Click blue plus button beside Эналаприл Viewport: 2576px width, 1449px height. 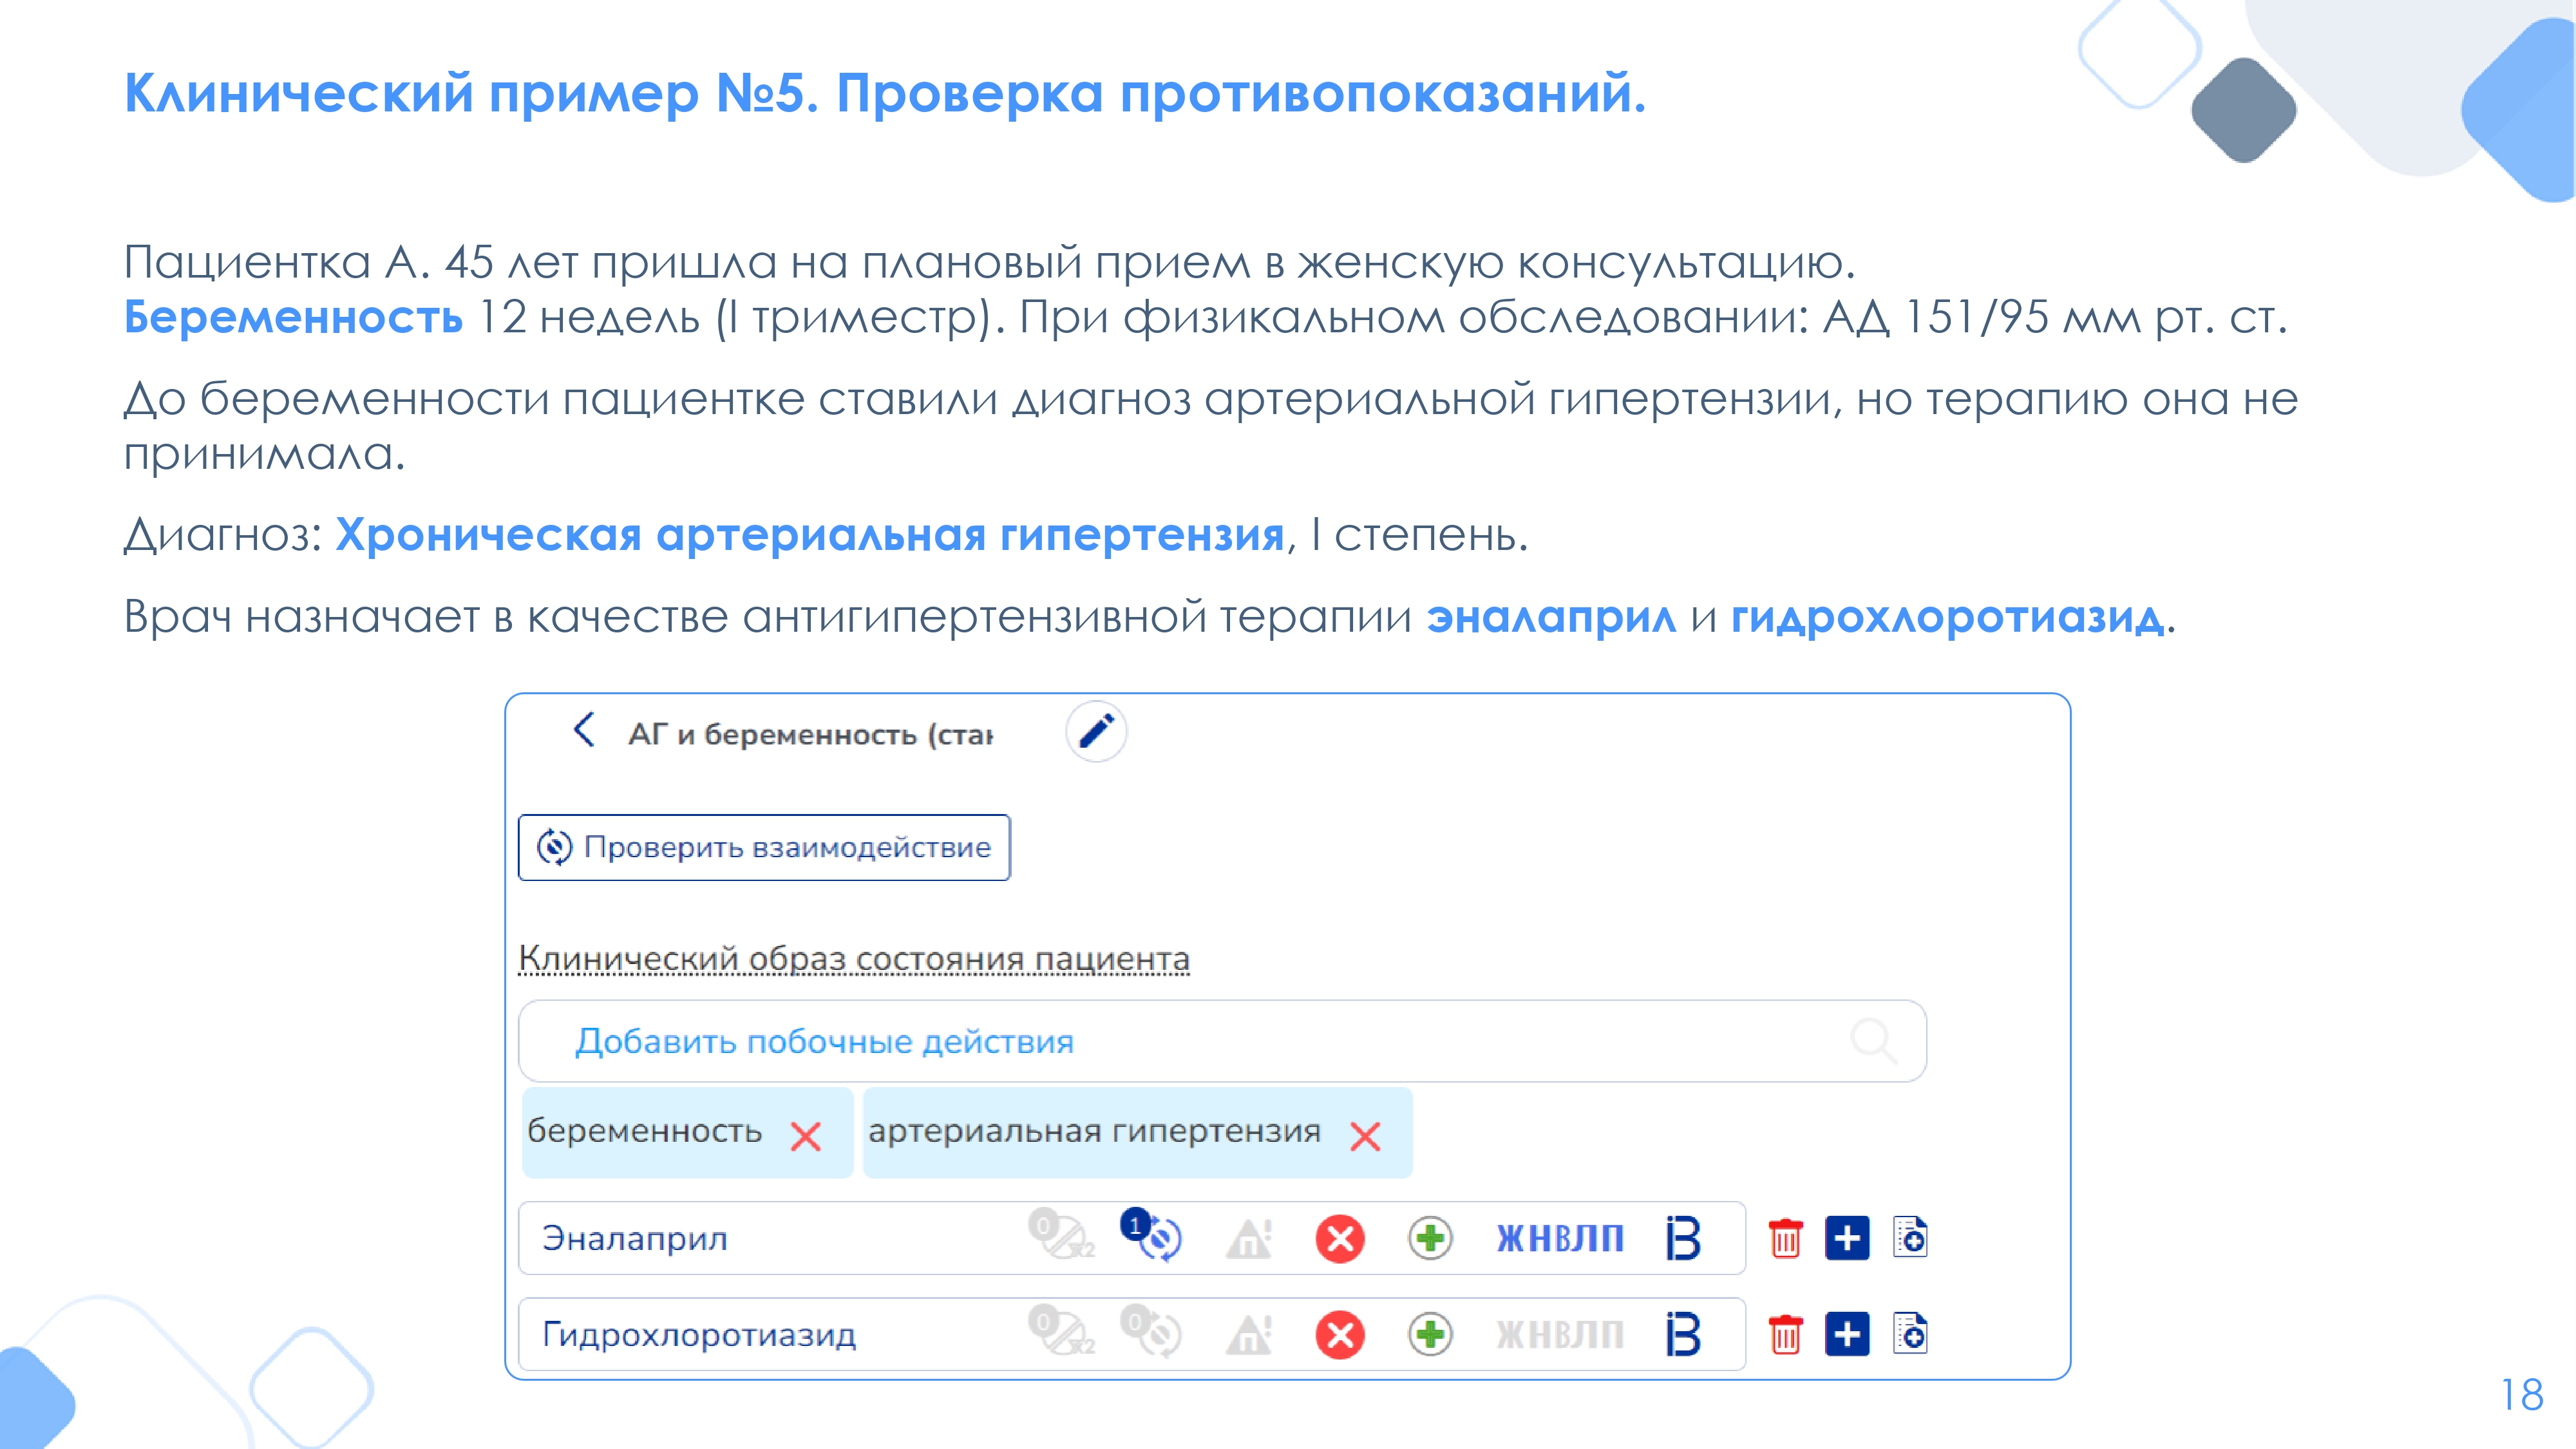tap(1847, 1238)
